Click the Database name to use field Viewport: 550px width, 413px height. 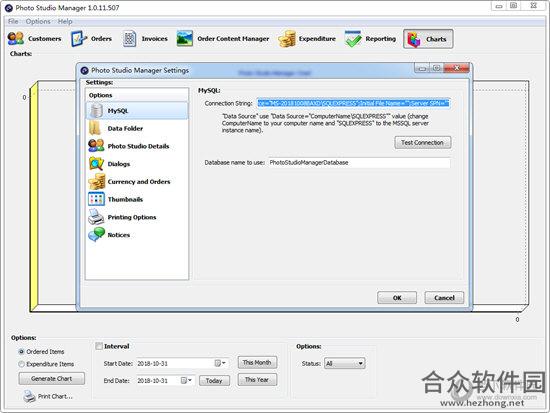(359, 163)
